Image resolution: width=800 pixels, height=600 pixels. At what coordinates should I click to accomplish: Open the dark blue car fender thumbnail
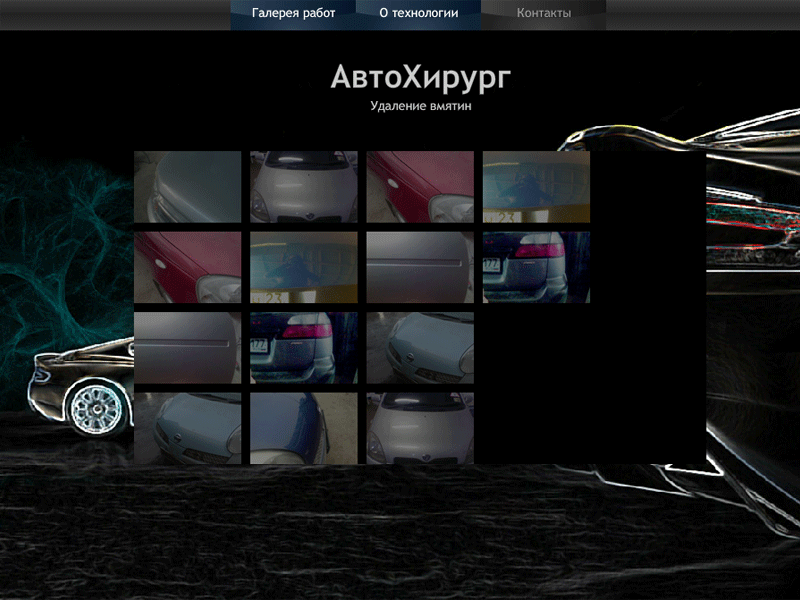(304, 429)
